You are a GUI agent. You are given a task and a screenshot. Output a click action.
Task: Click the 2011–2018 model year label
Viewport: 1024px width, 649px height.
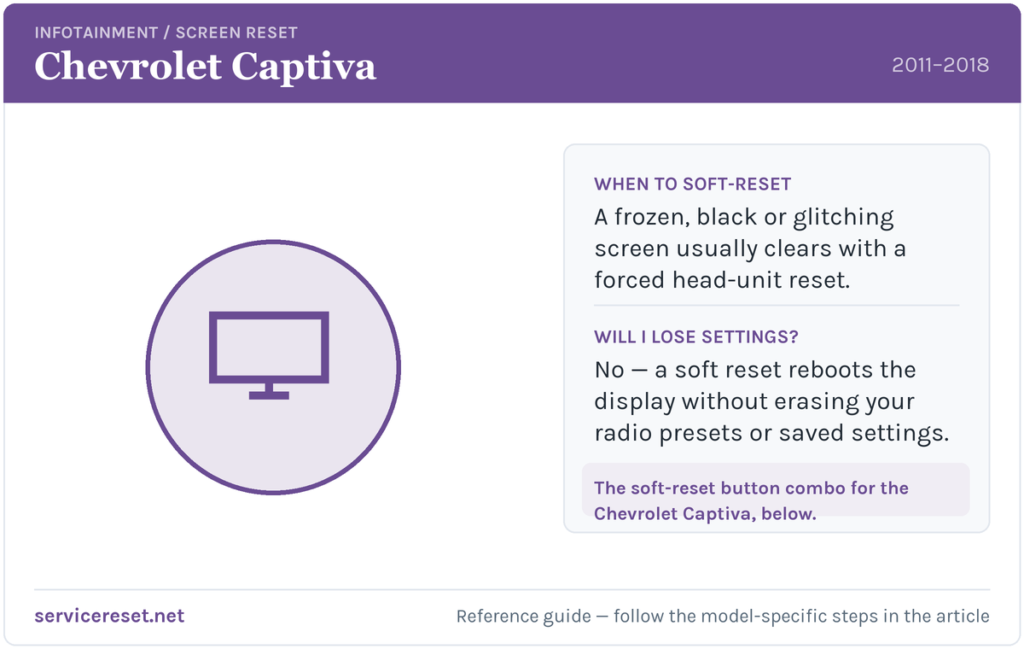point(940,65)
